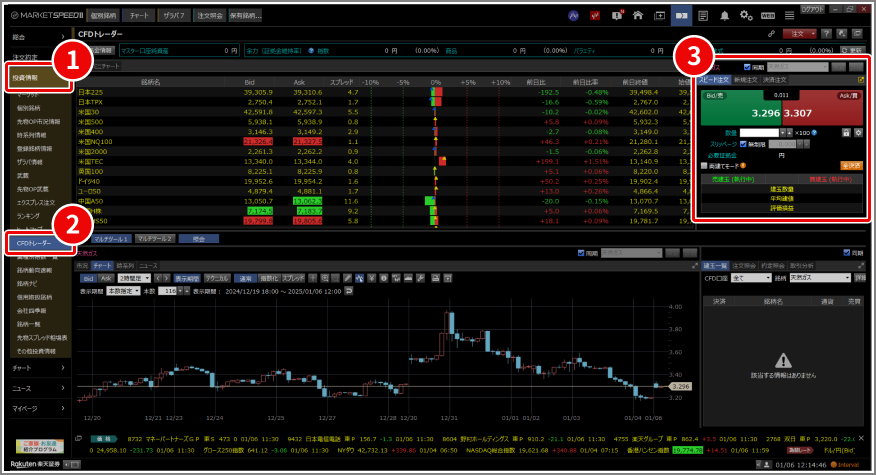Image resolution: width=876 pixels, height=475 pixels.
Task: Select the Ask toggle in chart toolbar
Action: coord(106,278)
